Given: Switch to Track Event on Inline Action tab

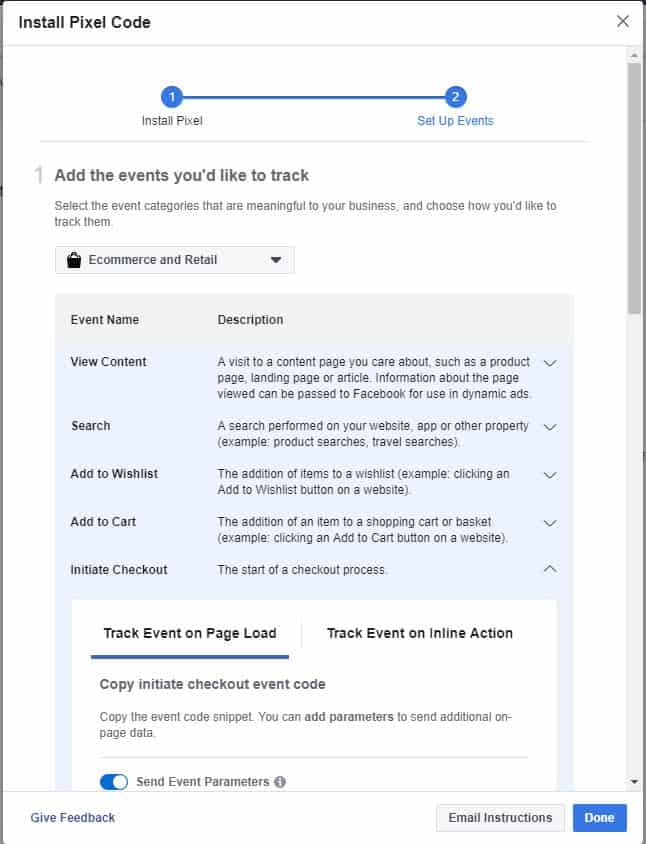Looking at the screenshot, I should coord(420,634).
